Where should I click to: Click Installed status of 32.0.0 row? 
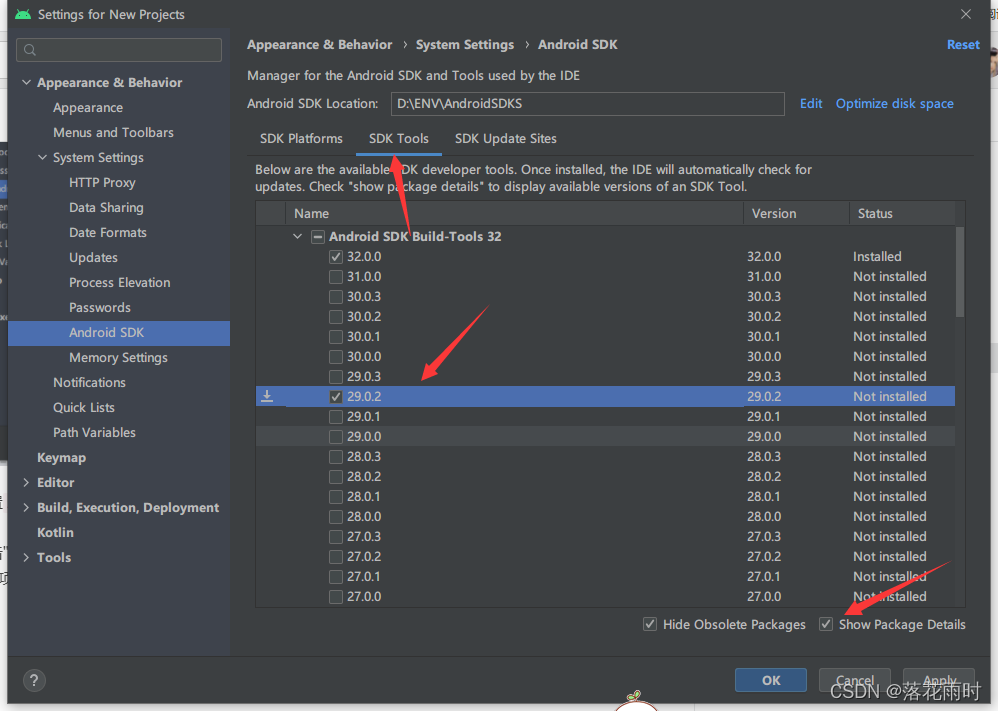click(x=877, y=257)
